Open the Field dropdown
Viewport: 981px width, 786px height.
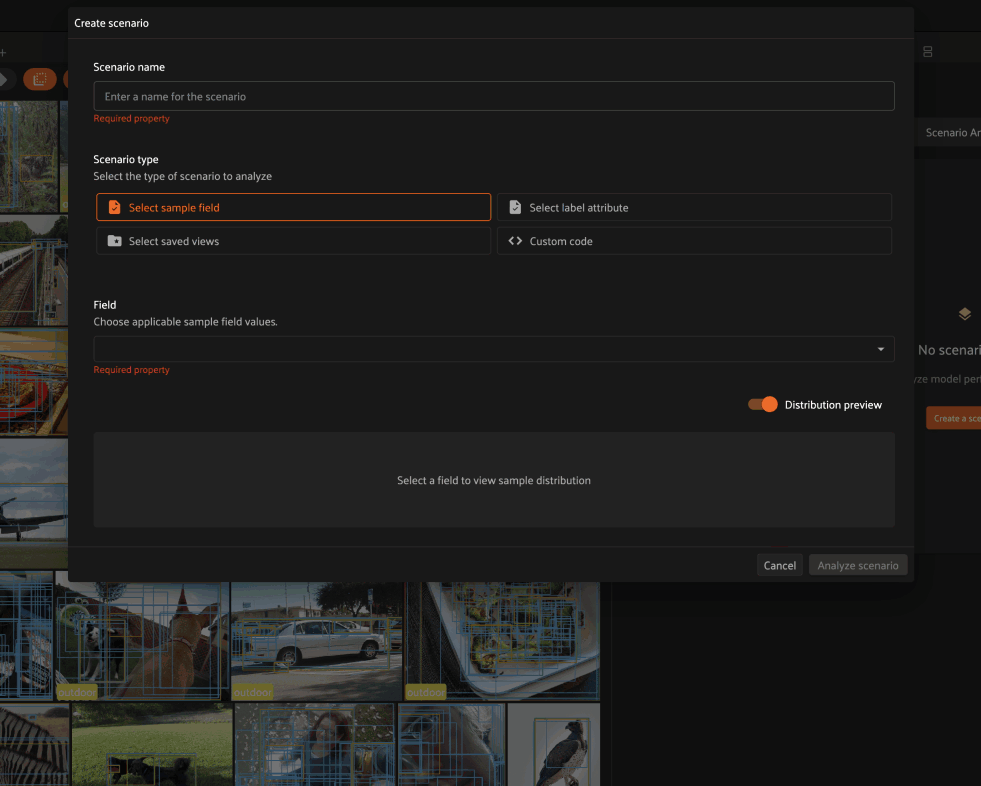(x=494, y=349)
